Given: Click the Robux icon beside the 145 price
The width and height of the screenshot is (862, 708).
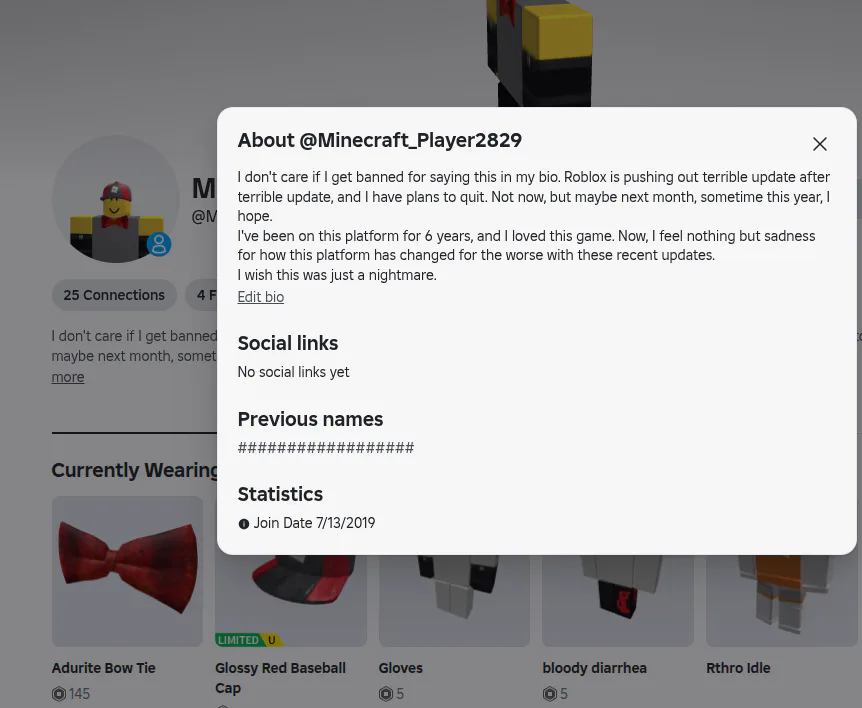Looking at the screenshot, I should tap(59, 694).
